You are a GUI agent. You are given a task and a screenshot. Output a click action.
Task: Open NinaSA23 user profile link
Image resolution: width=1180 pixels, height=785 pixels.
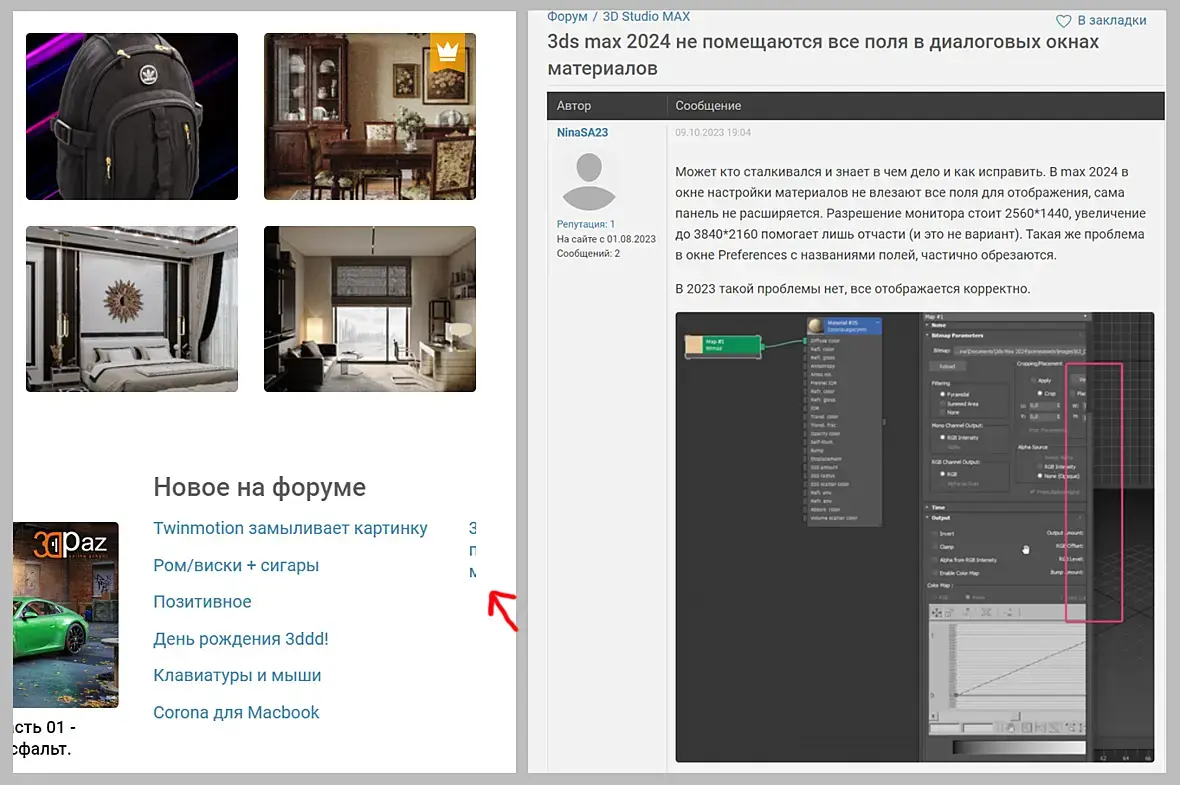(582, 132)
